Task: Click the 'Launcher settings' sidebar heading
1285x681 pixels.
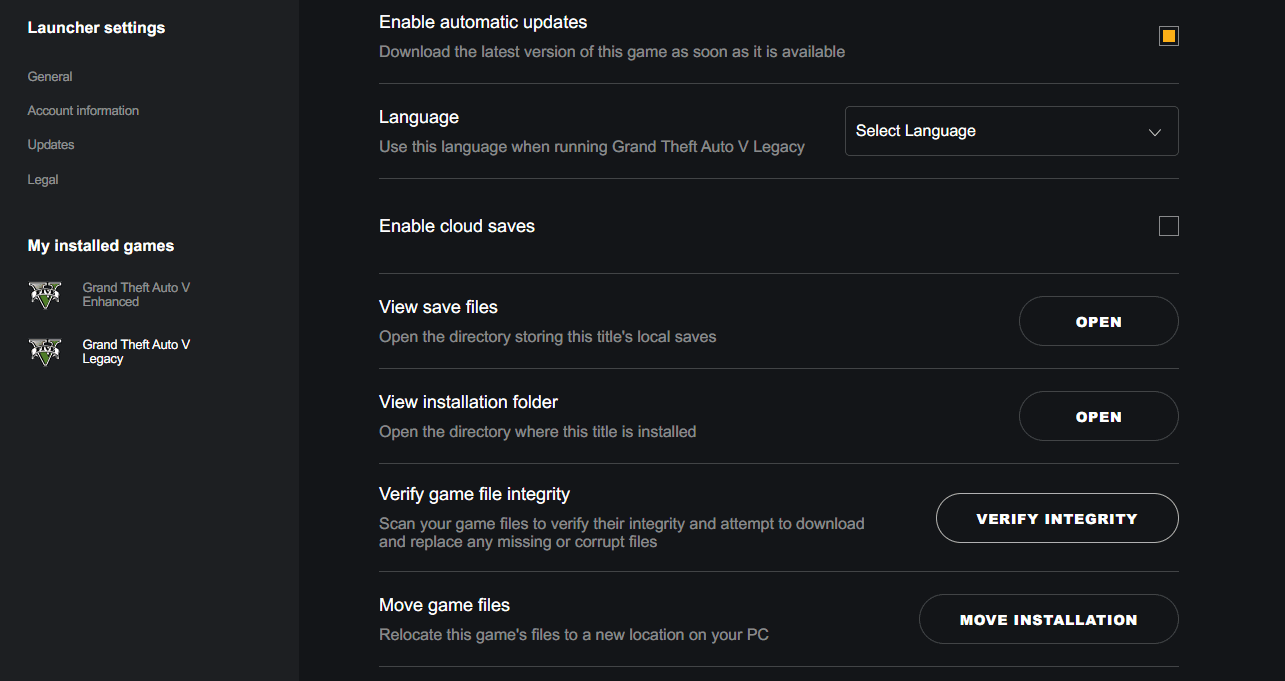Action: click(96, 28)
